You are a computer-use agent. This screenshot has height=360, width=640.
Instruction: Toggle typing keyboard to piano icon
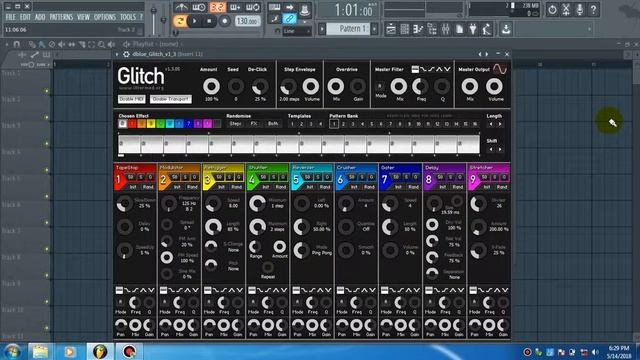pyautogui.click(x=274, y=7)
